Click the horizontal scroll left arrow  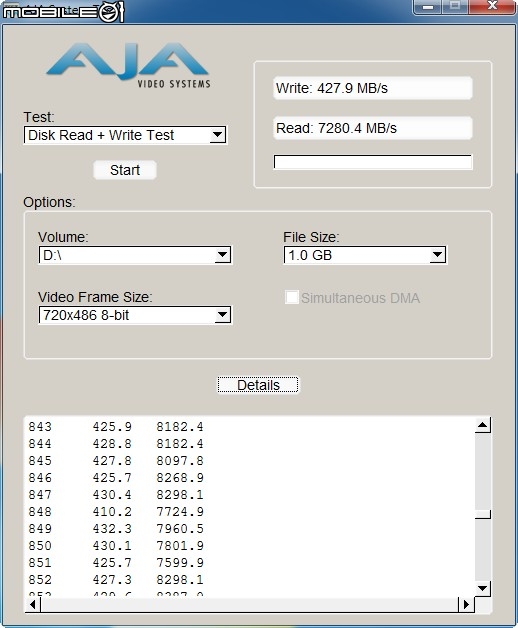[x=33, y=604]
